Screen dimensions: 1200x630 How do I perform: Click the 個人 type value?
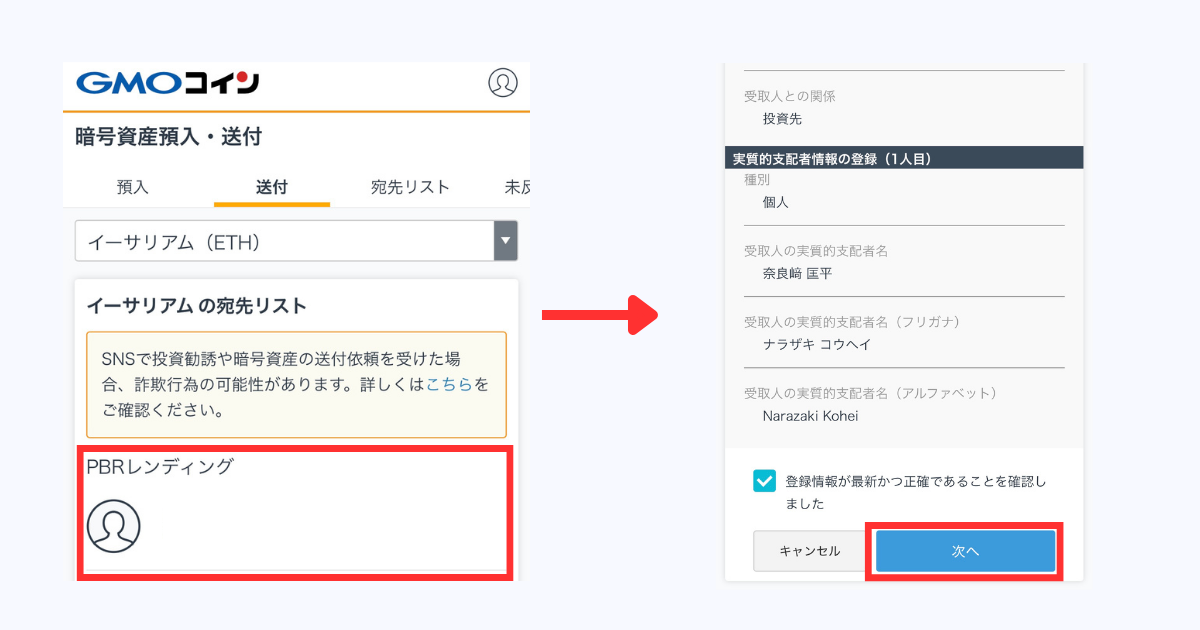coord(776,202)
